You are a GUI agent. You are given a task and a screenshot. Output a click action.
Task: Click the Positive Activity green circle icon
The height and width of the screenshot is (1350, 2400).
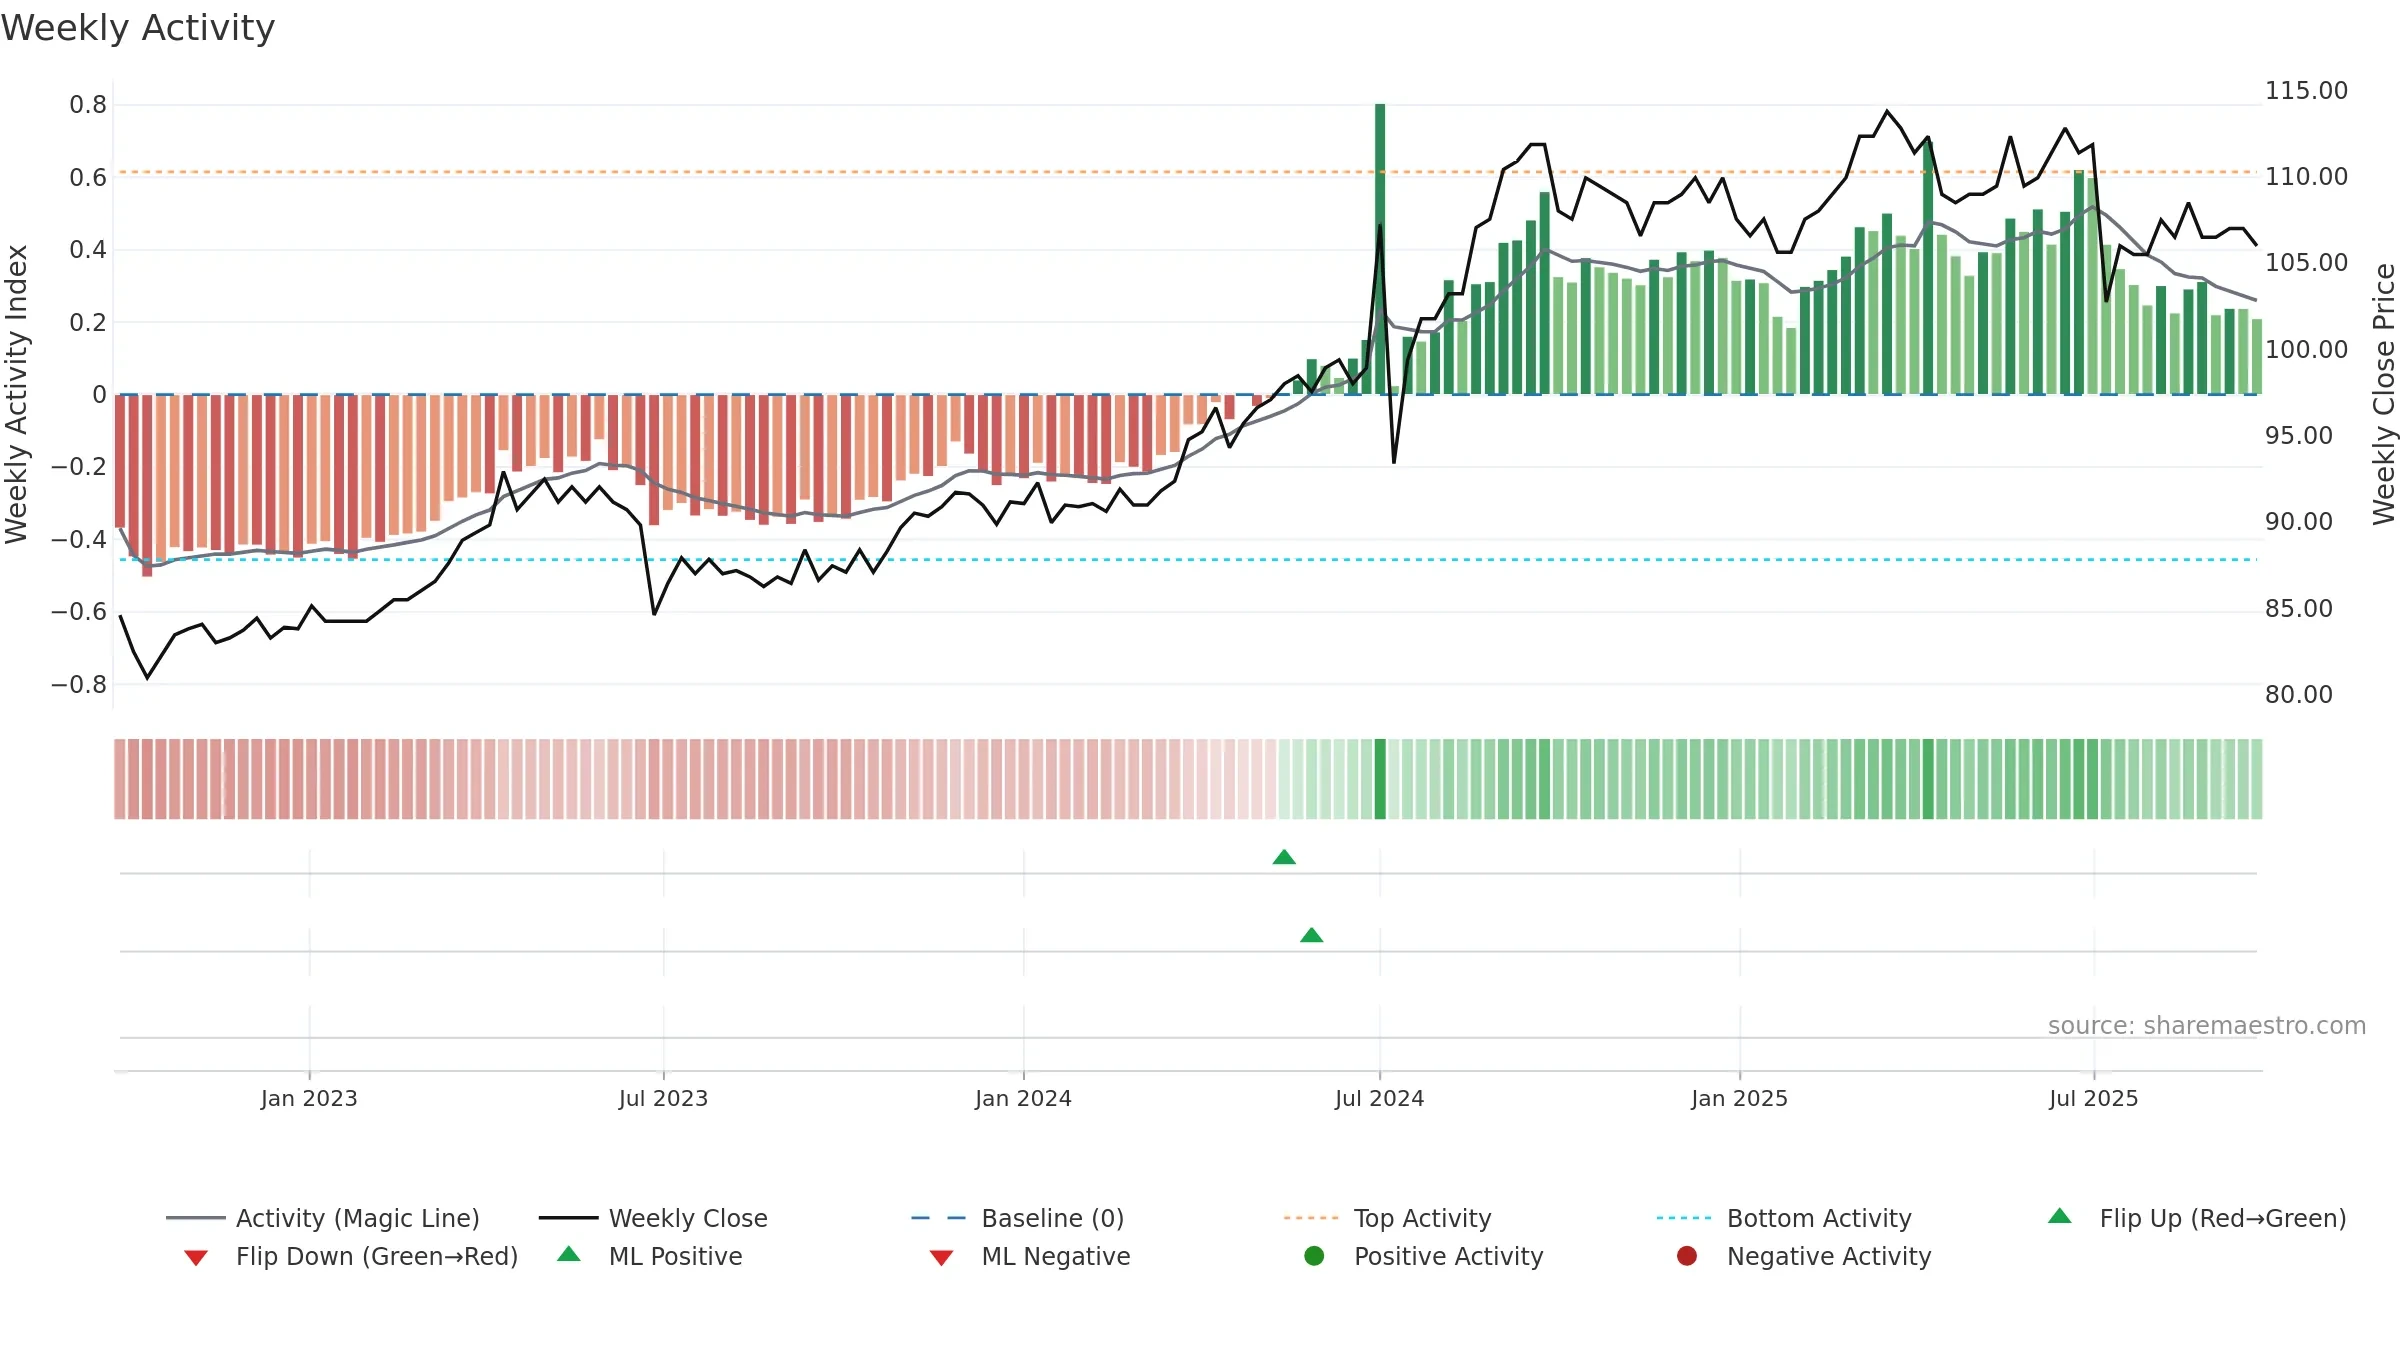(x=1314, y=1256)
